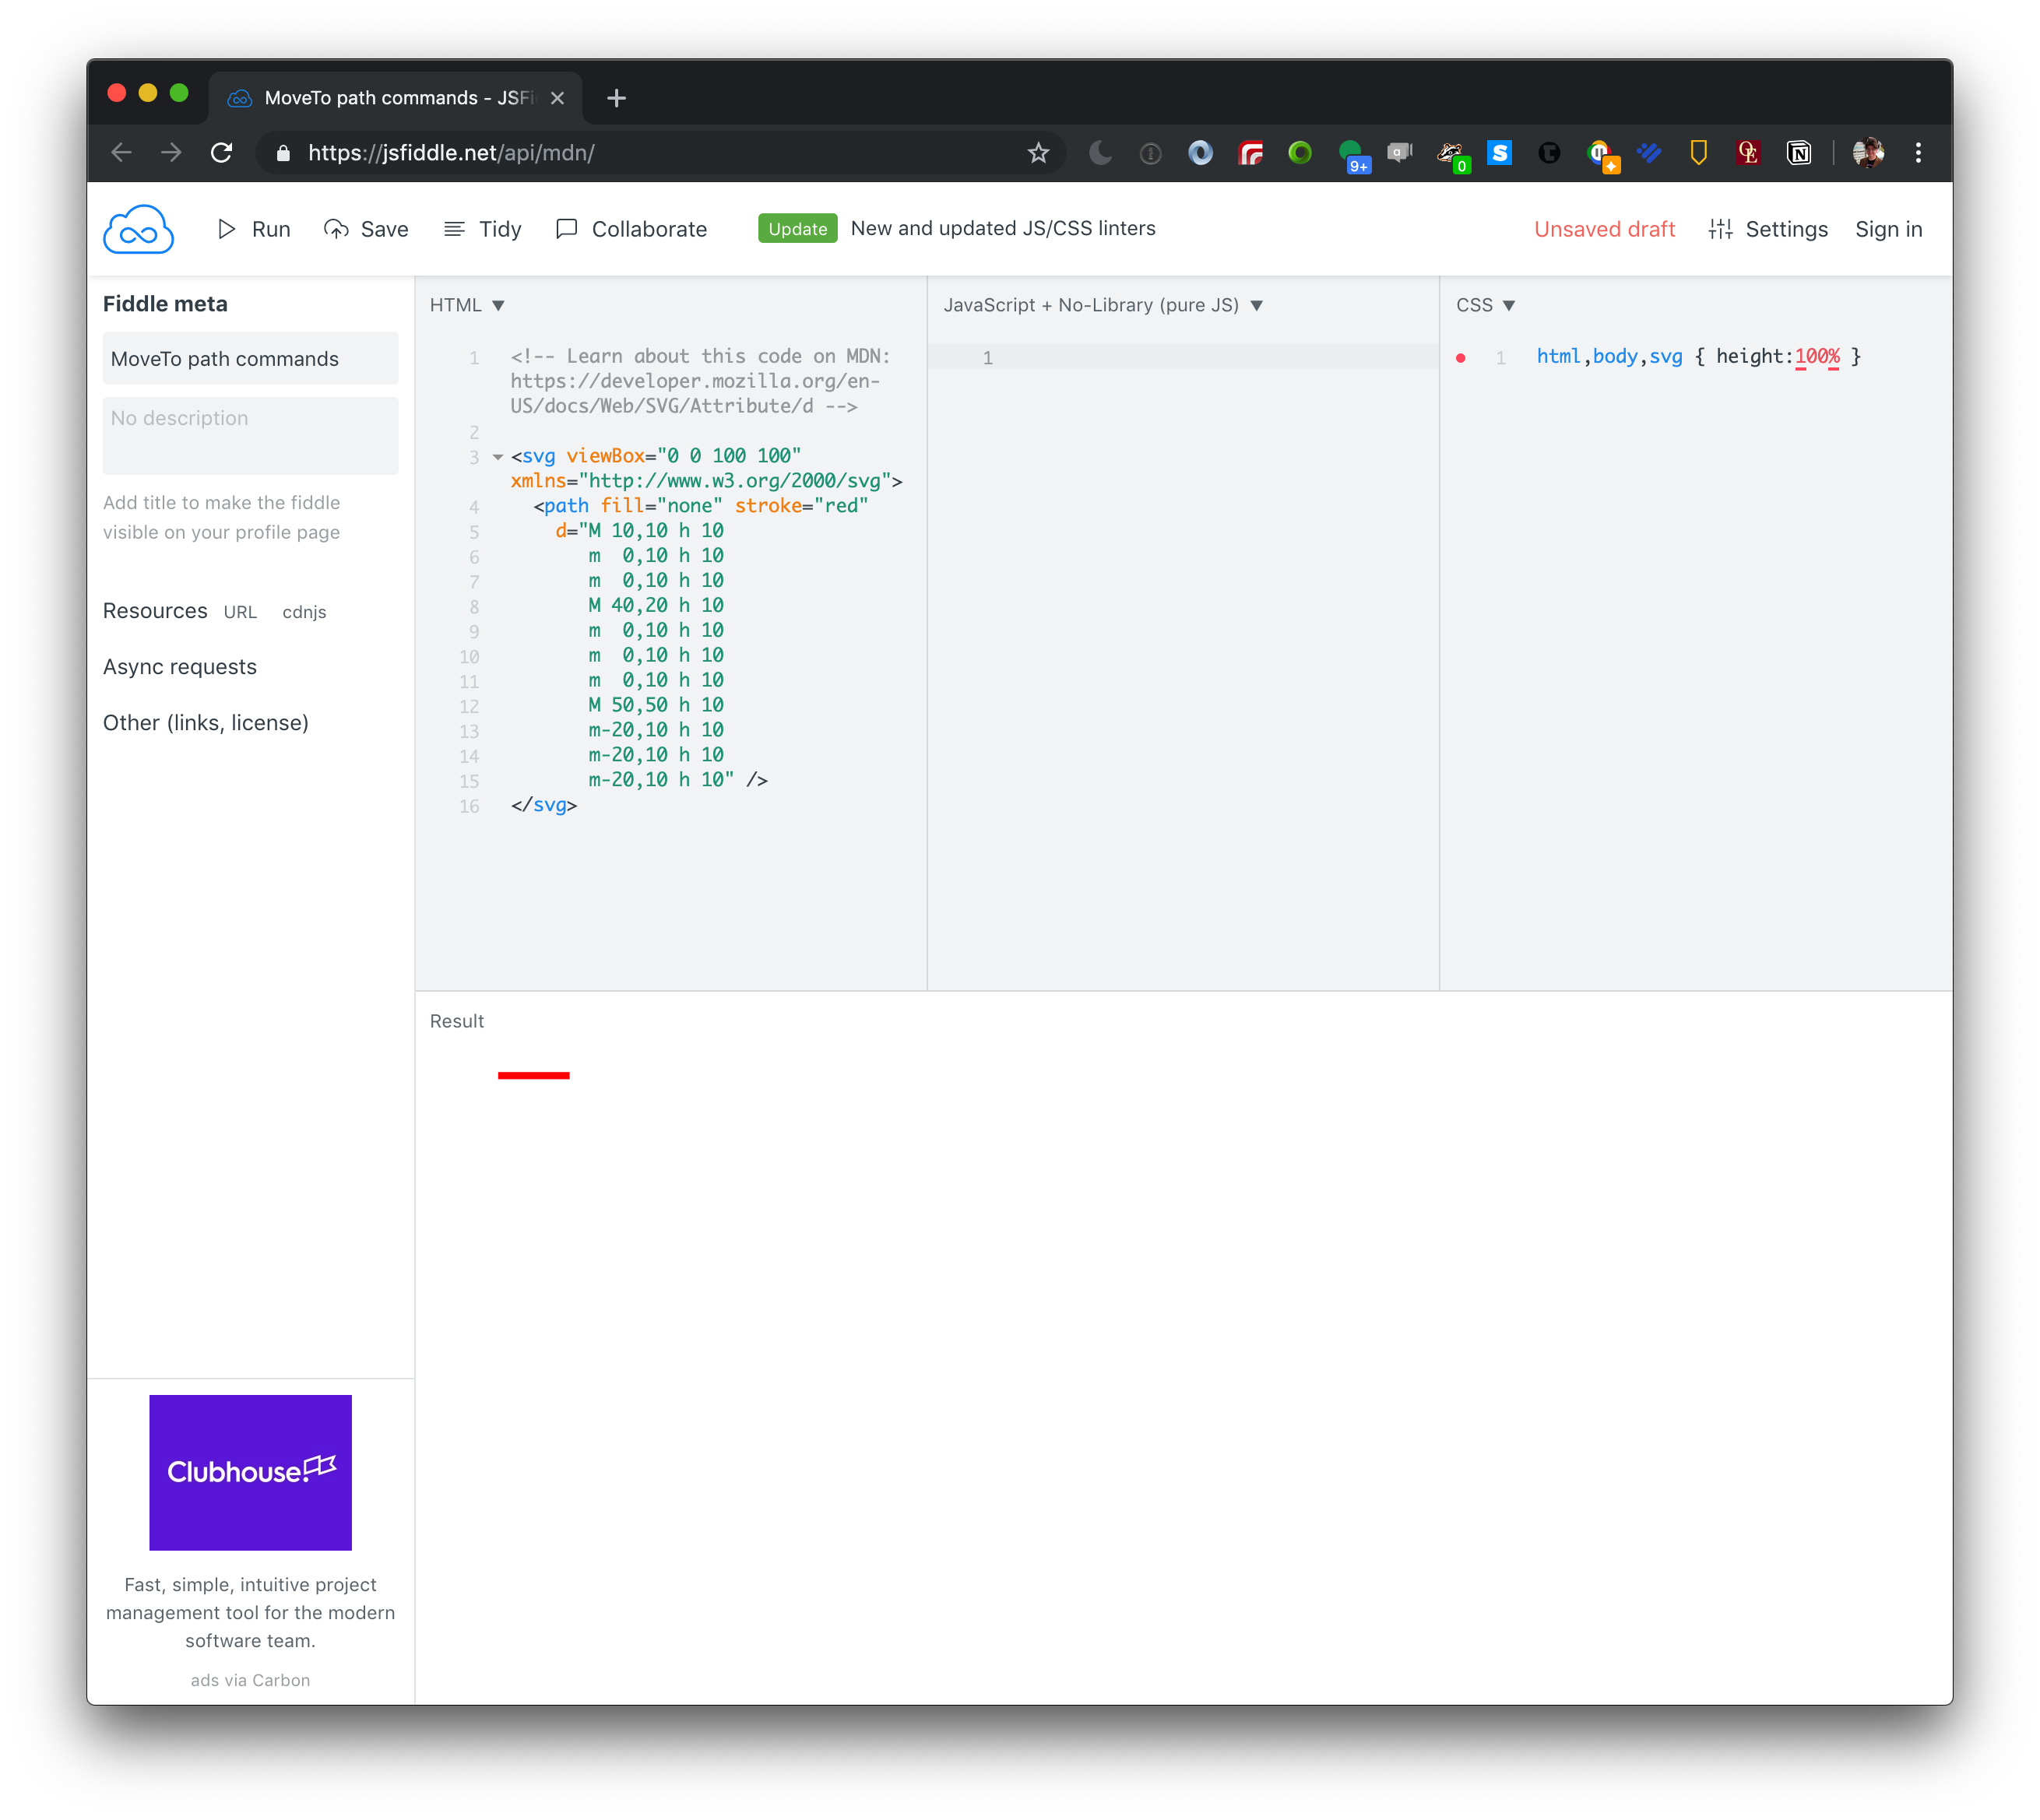Start a Collaborate session
The image size is (2040, 1820).
tap(632, 228)
